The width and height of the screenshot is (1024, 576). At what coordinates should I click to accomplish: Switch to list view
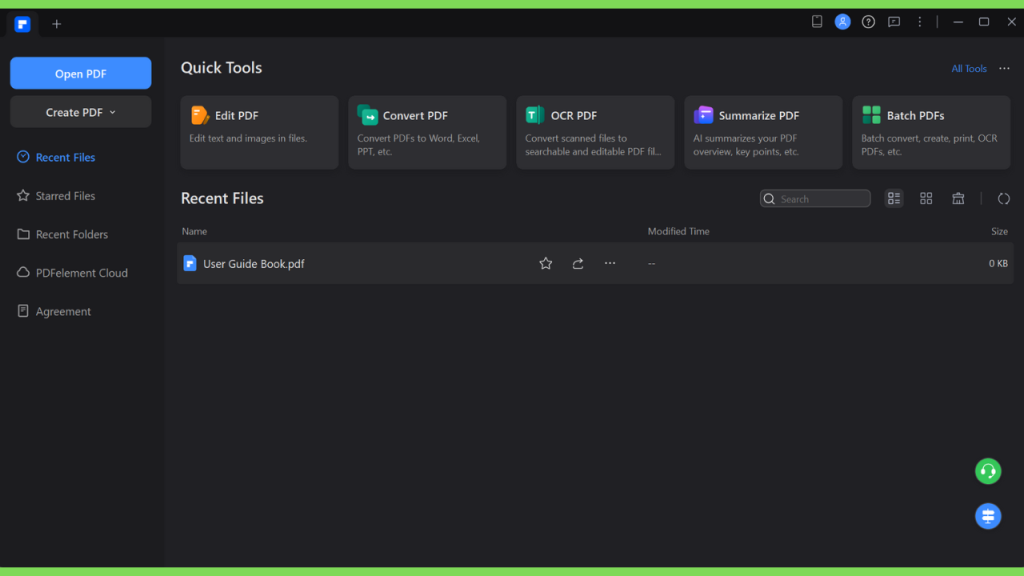click(894, 199)
